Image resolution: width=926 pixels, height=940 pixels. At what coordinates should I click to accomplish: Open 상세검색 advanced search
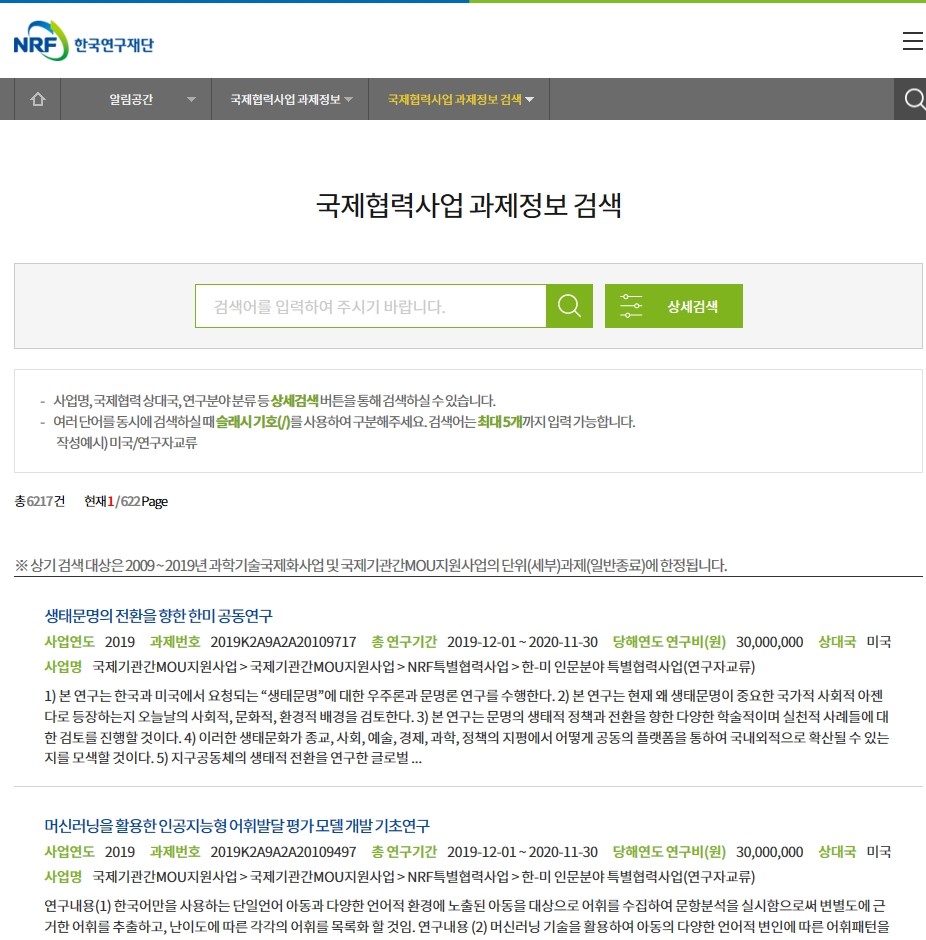pyautogui.click(x=673, y=306)
